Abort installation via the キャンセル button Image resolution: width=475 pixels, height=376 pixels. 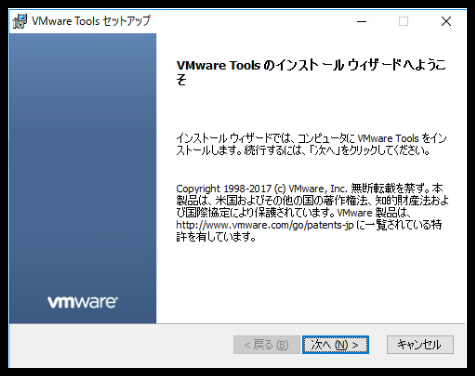(x=420, y=345)
